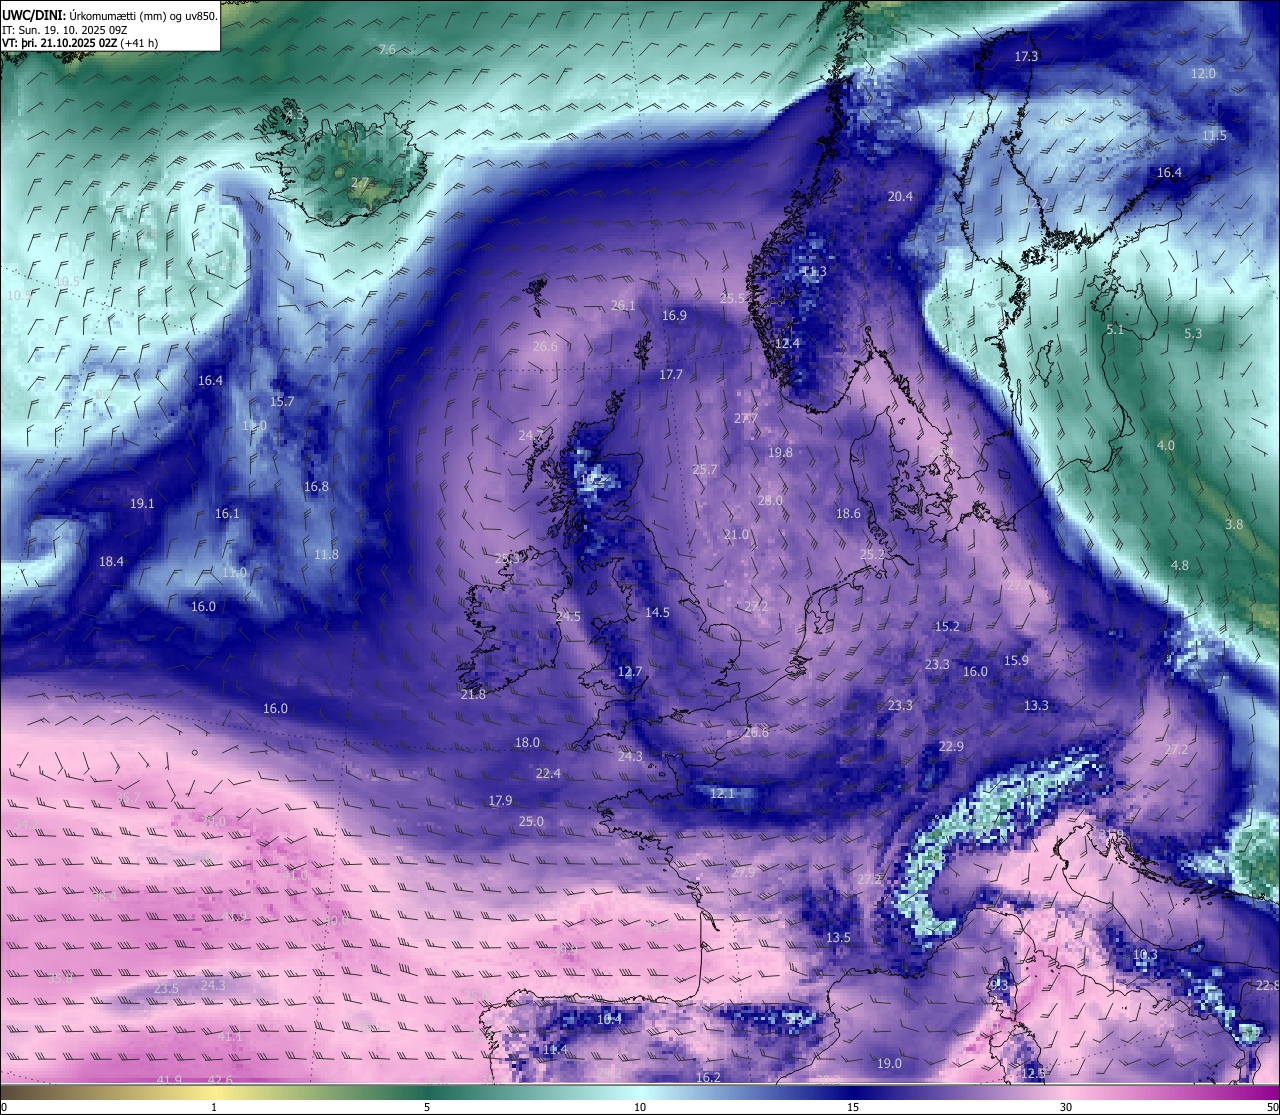Click the 15.9 value label
Viewport: 1280px width, 1115px height.
tap(1016, 660)
